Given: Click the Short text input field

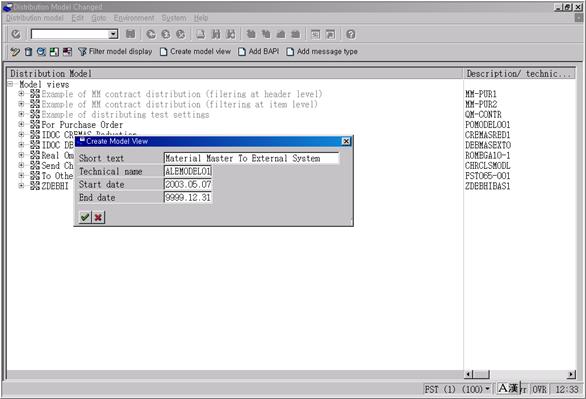Looking at the screenshot, I should coord(252,158).
